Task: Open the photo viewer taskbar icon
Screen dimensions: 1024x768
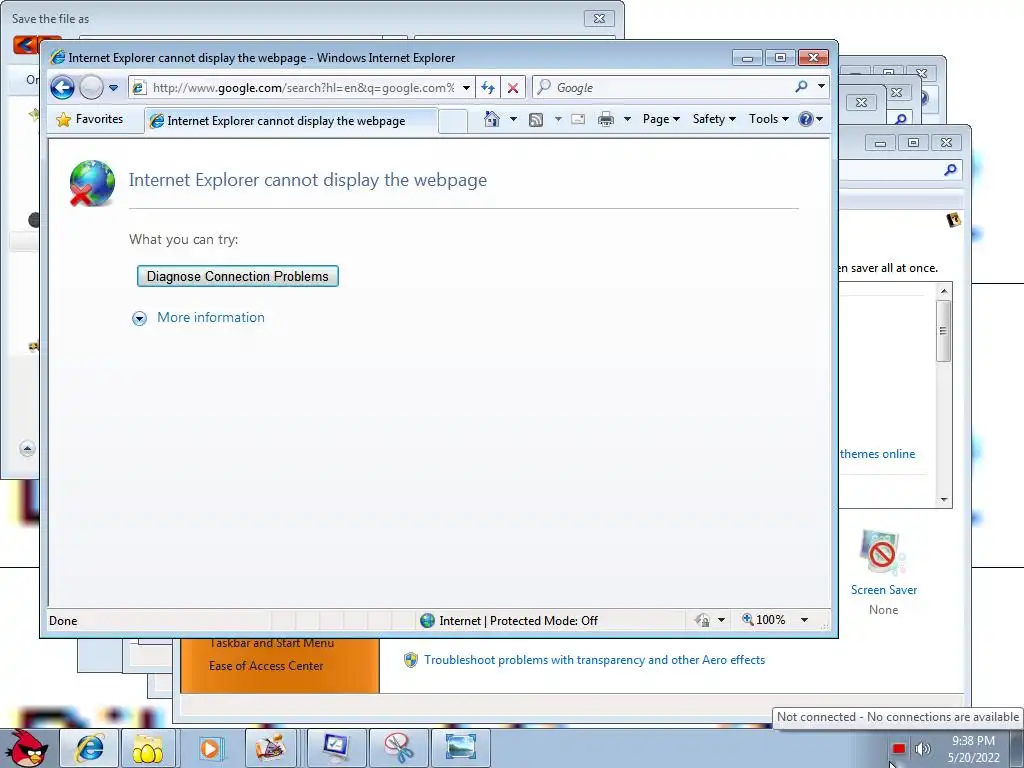Action: [460, 748]
